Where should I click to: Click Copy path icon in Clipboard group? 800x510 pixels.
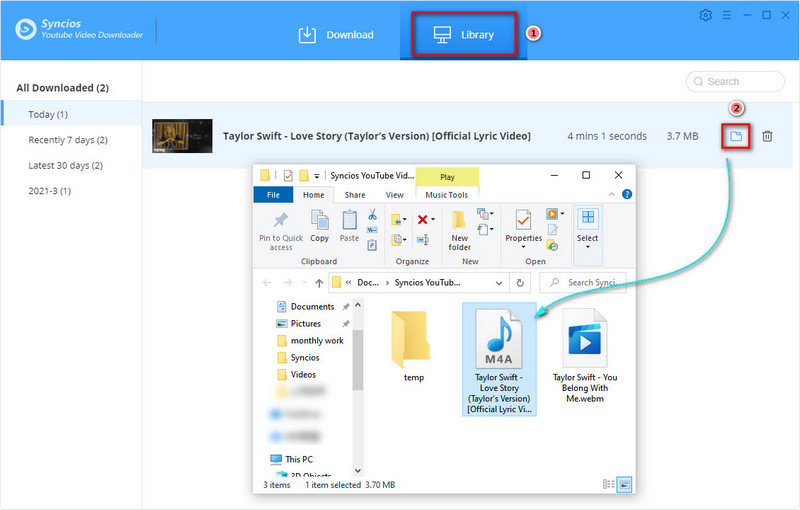[372, 230]
